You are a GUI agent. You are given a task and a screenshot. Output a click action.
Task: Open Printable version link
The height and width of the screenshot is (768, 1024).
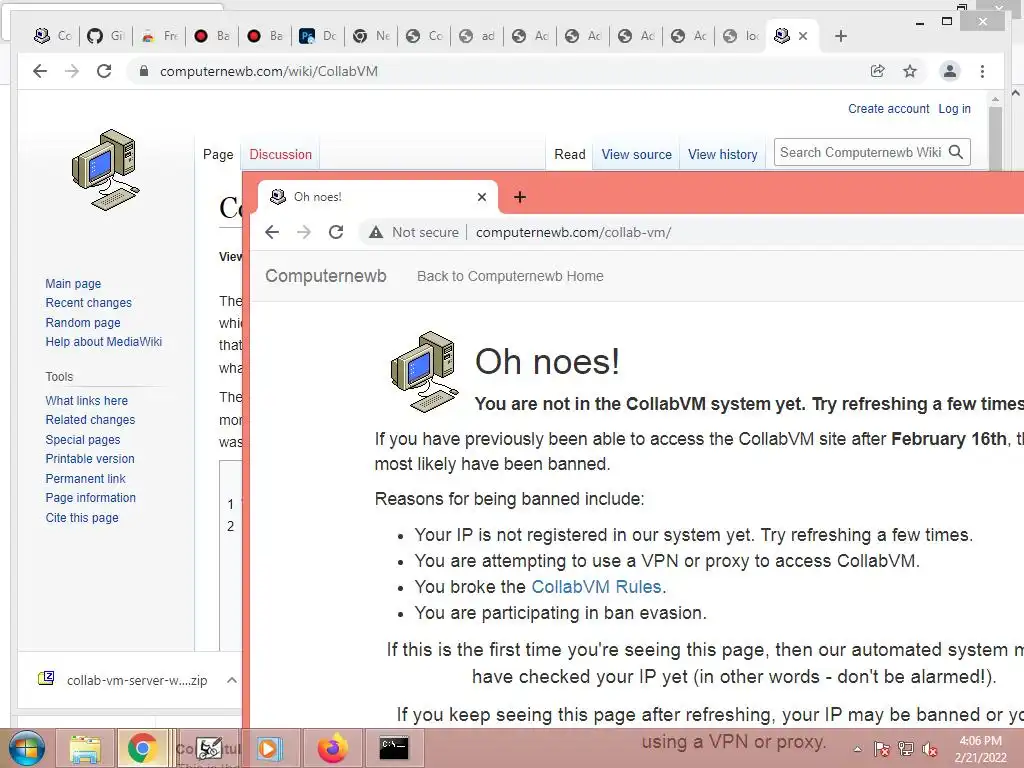(x=89, y=459)
